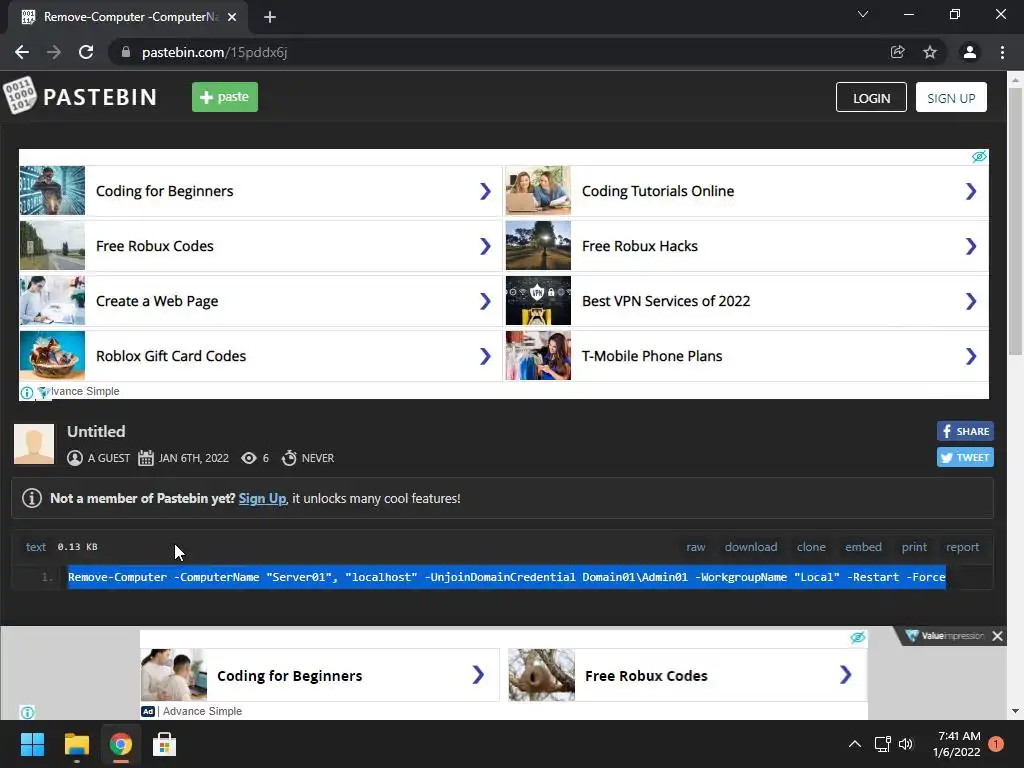Viewport: 1024px width, 768px height.
Task: Click the ad info icon below top ad
Action: coord(27,392)
